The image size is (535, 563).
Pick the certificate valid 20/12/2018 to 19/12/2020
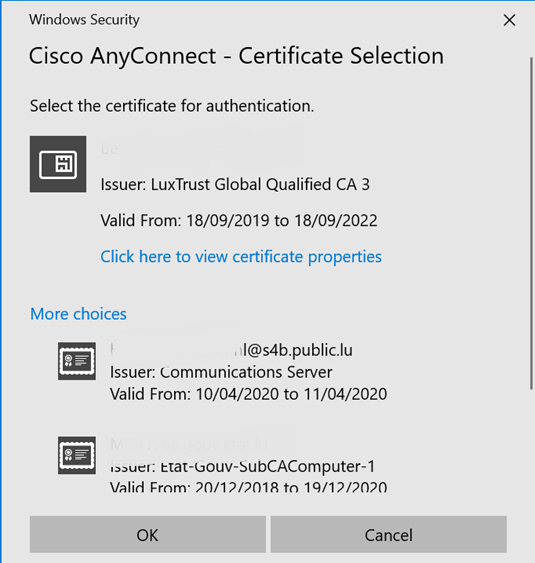click(x=248, y=487)
